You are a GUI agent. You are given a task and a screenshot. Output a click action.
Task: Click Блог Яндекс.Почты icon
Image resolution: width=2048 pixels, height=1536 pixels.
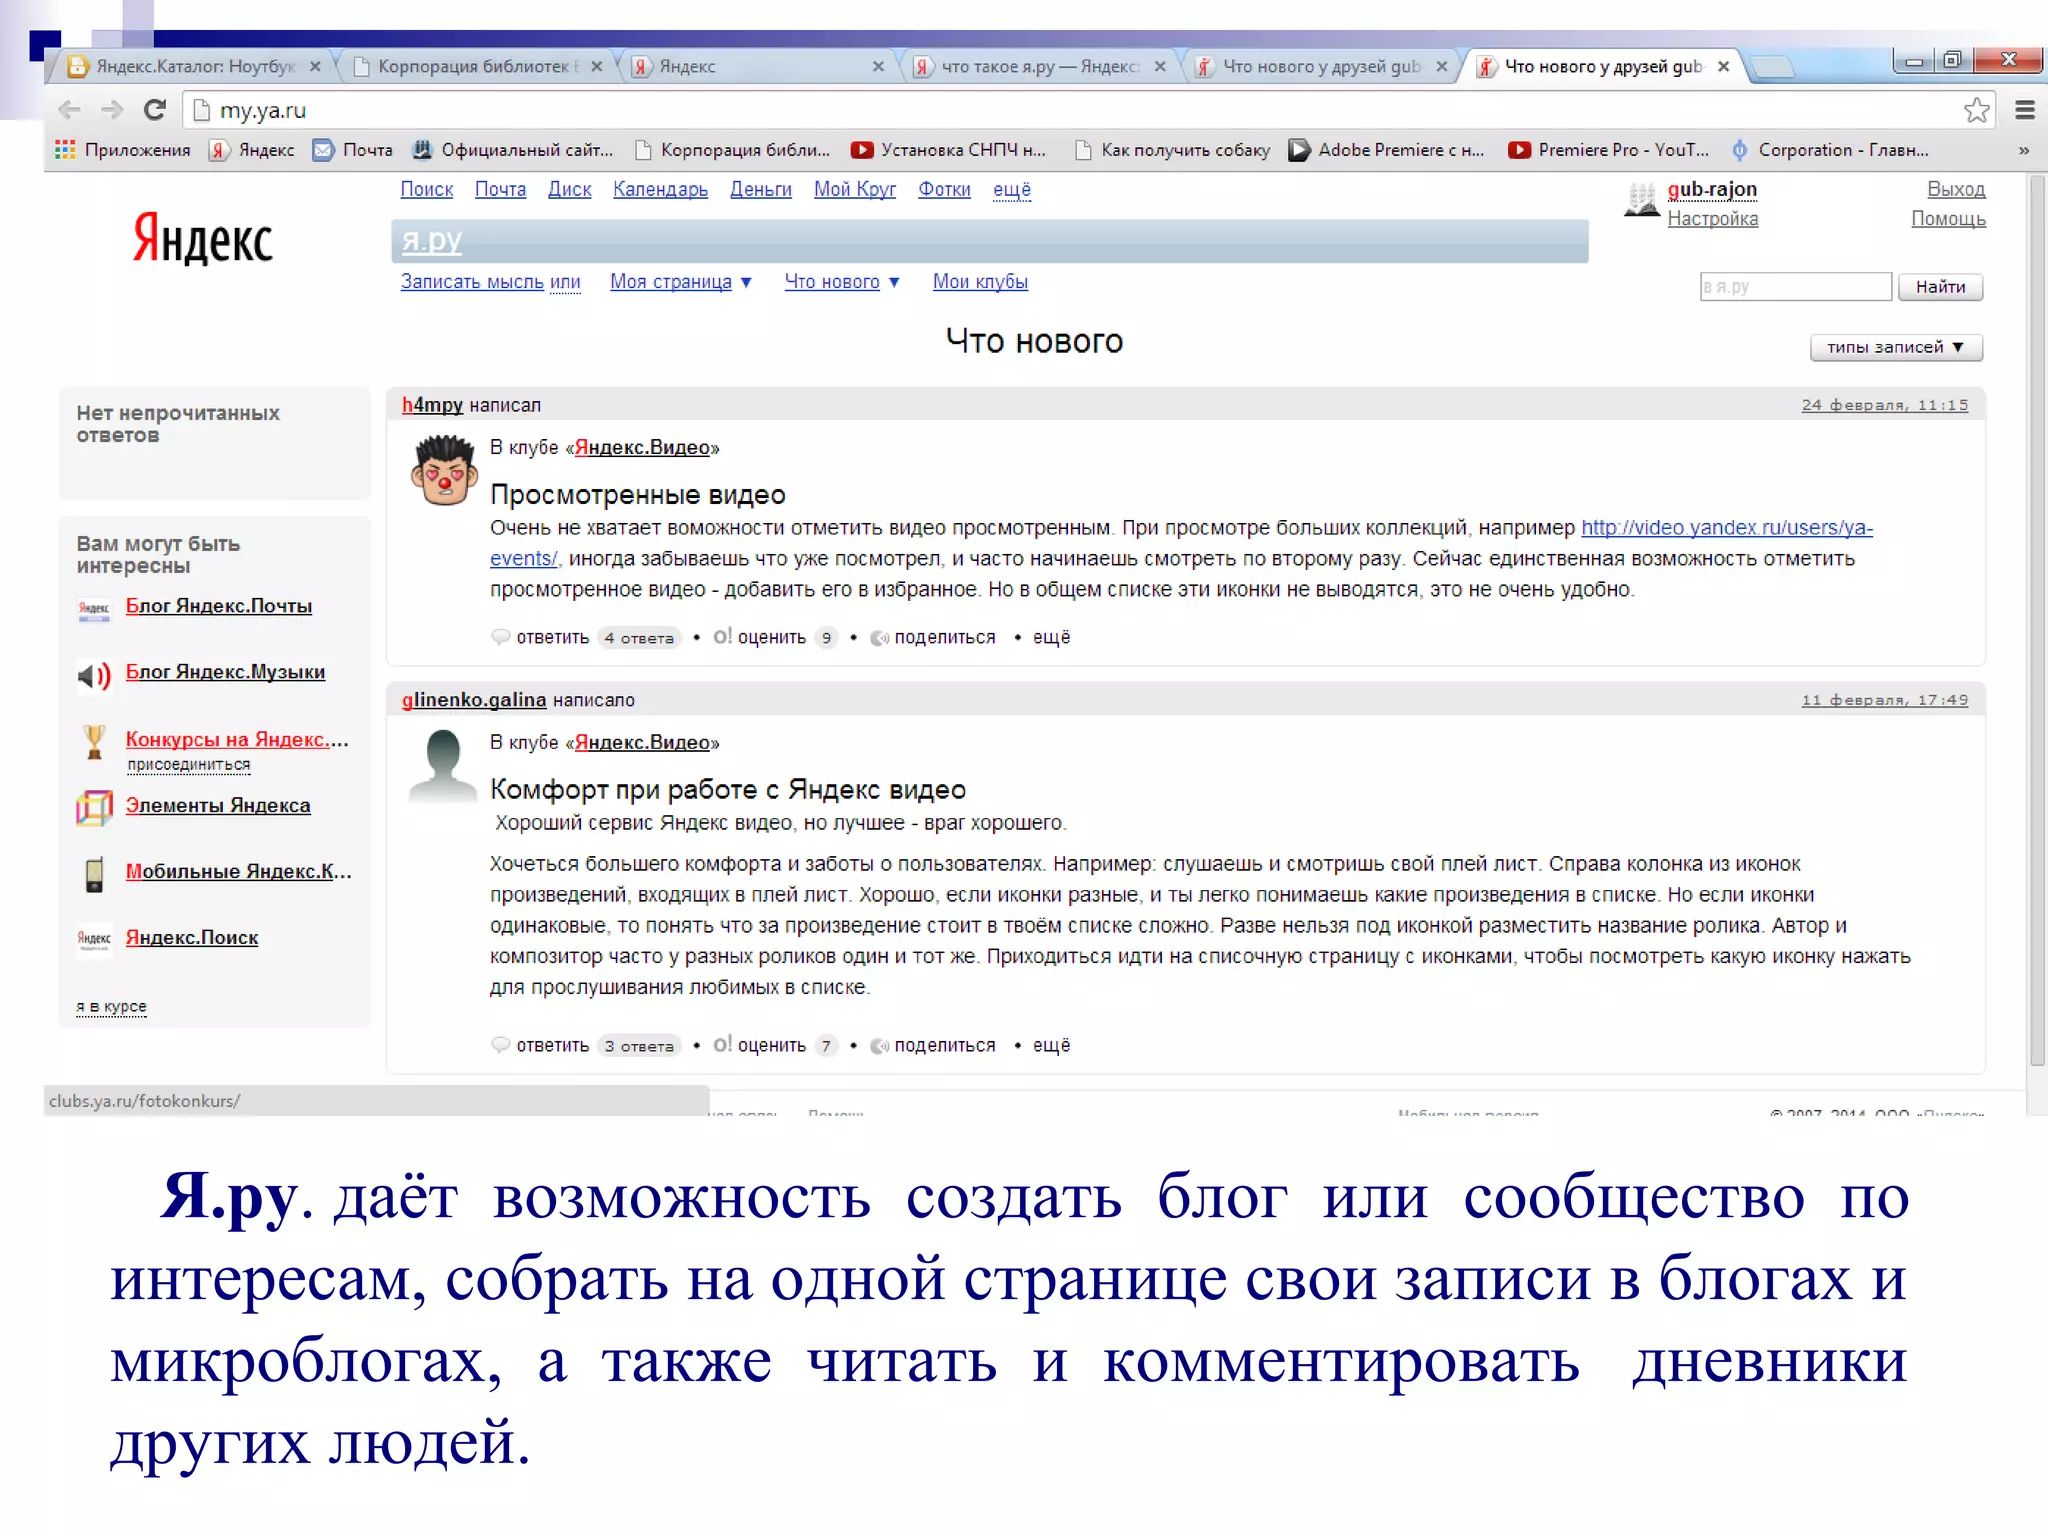pos(94,608)
